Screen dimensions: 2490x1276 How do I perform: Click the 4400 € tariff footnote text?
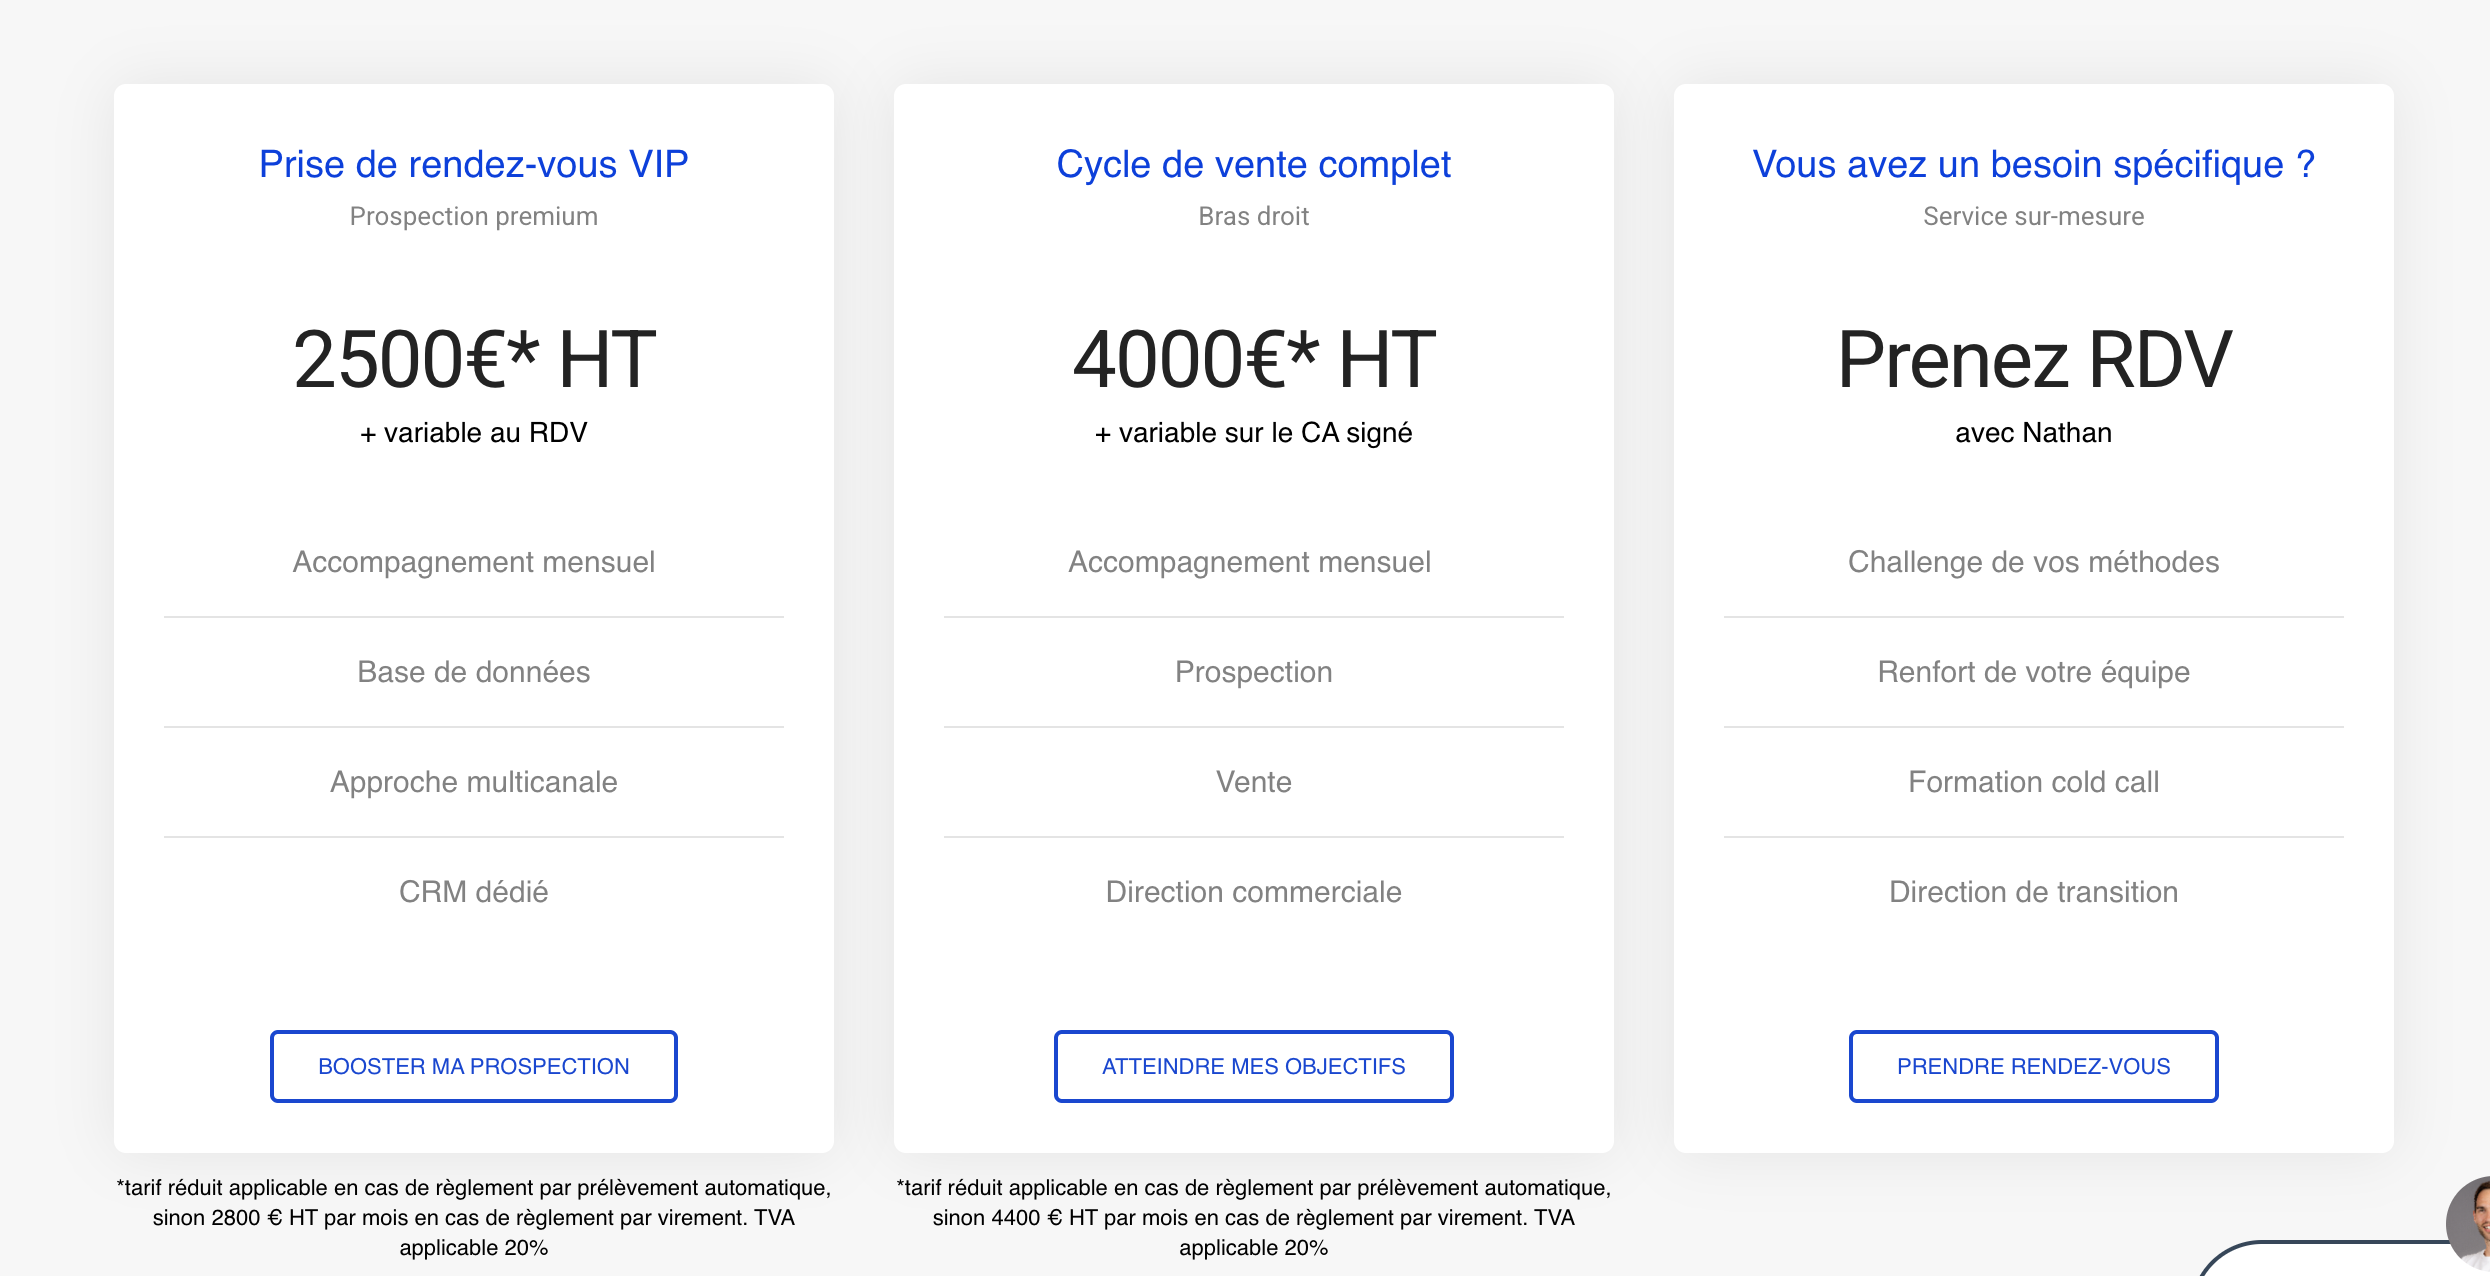1254,1217
